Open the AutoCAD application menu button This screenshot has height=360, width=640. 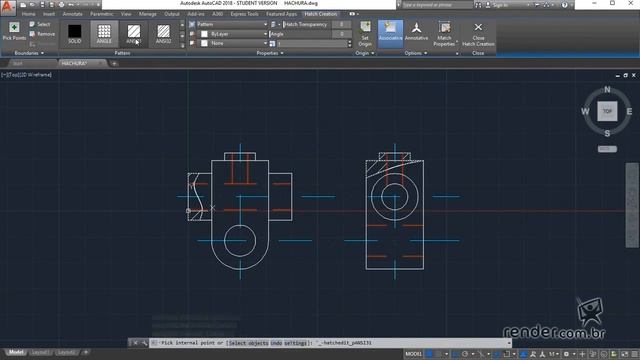(x=8, y=8)
